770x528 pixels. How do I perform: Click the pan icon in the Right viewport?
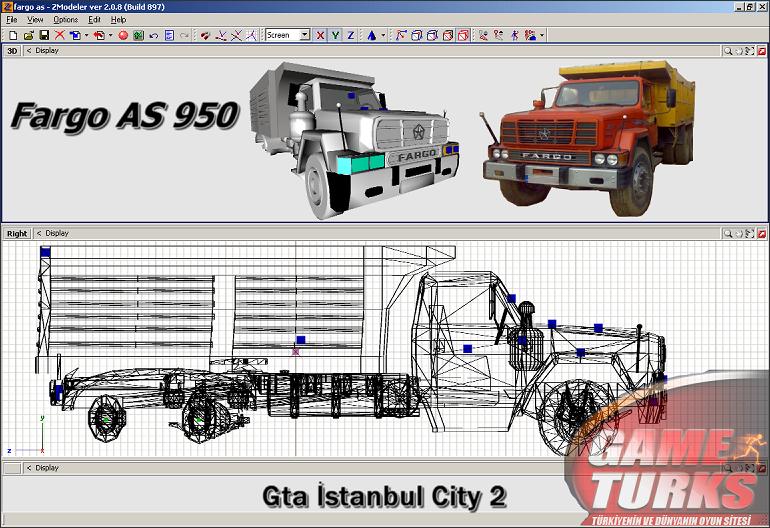point(739,233)
